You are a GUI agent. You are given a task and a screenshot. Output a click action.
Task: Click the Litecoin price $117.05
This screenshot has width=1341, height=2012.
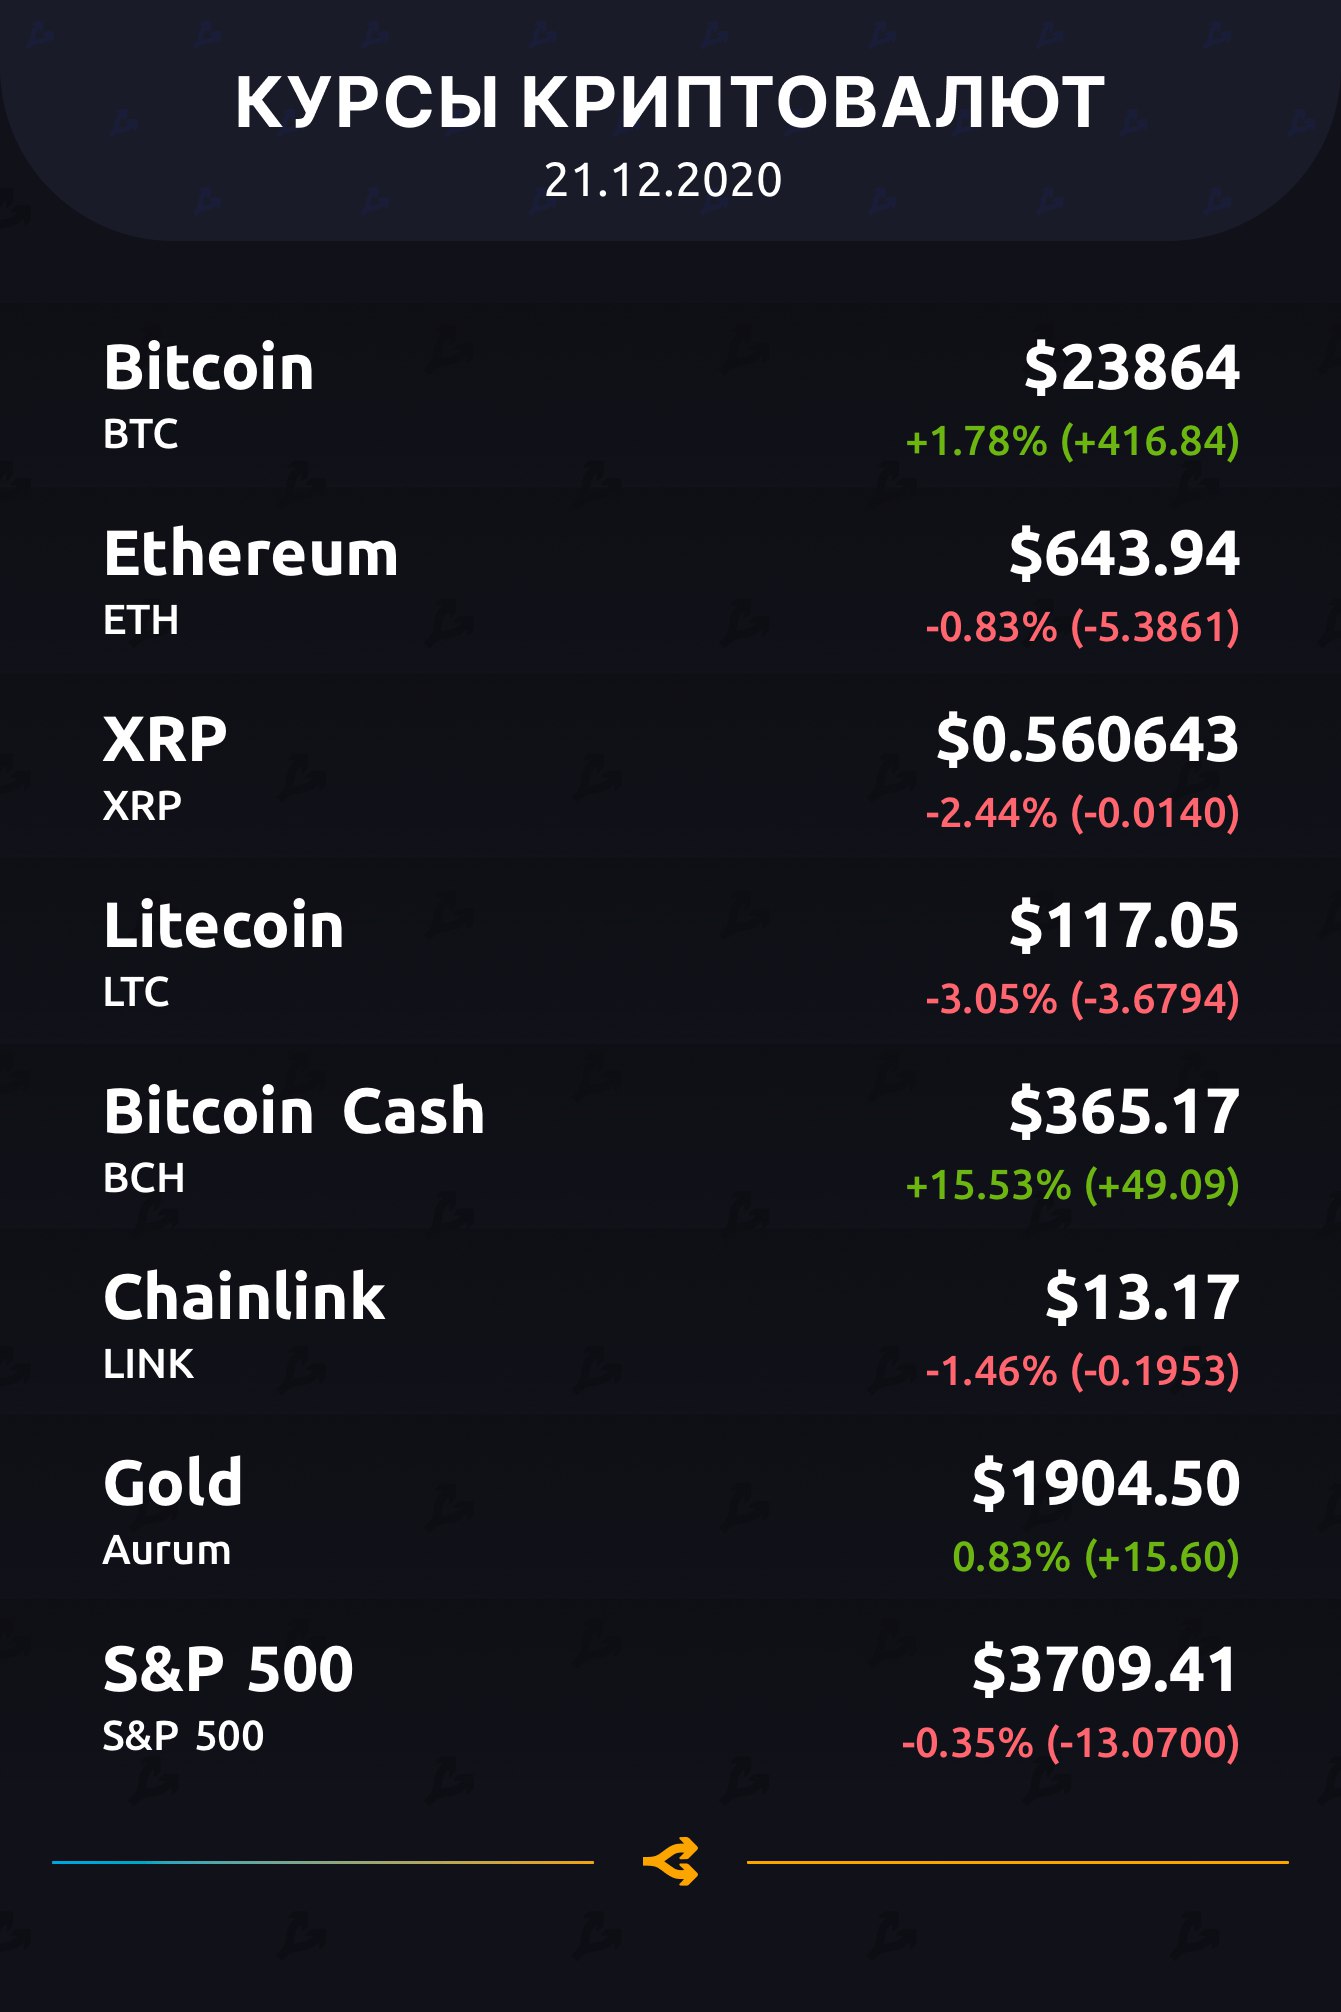coord(1124,925)
